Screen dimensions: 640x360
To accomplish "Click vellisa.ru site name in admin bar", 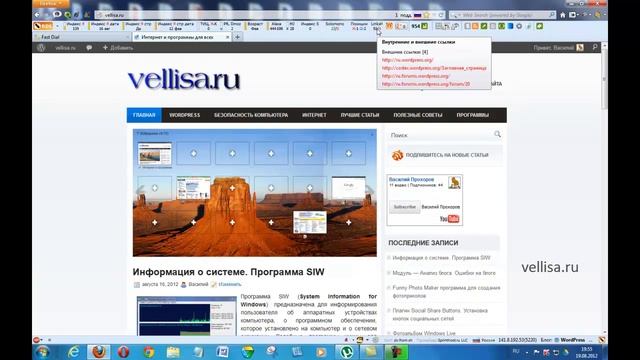I will (65, 48).
